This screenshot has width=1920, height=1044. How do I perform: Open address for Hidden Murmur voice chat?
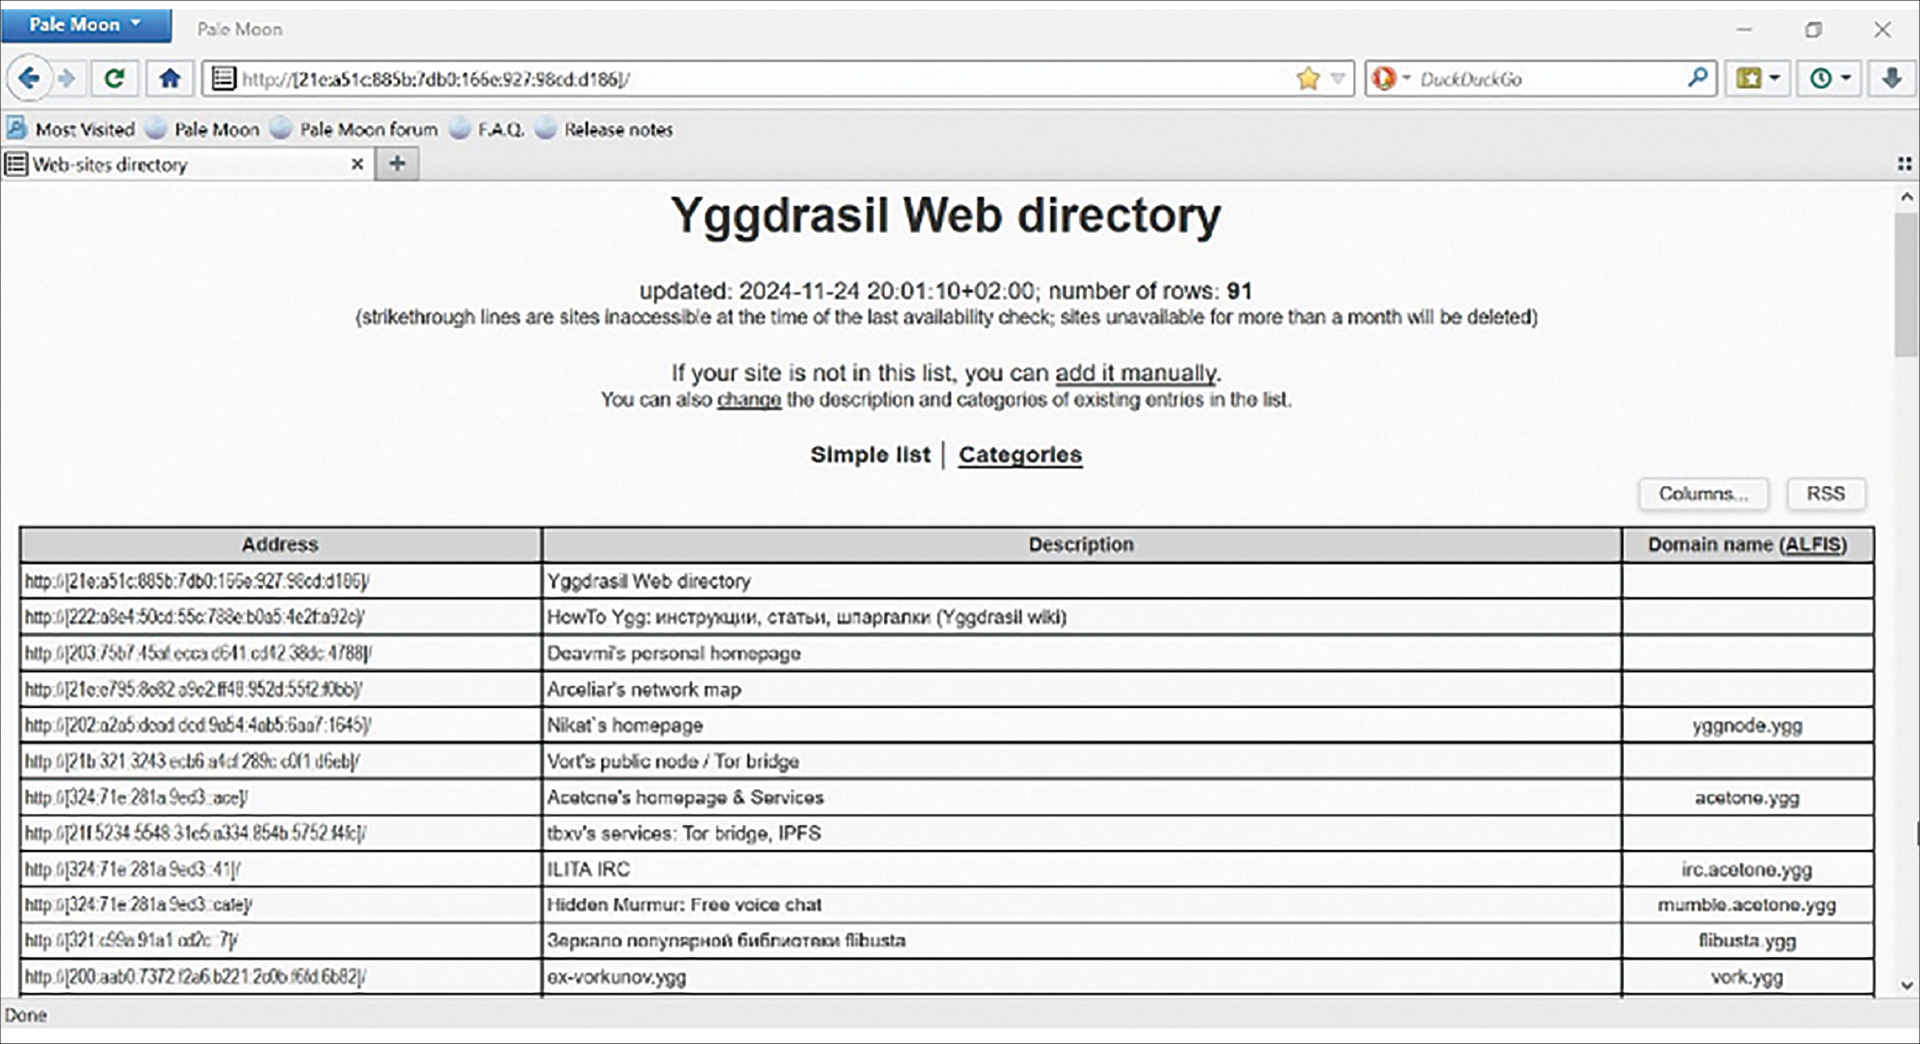pos(139,905)
